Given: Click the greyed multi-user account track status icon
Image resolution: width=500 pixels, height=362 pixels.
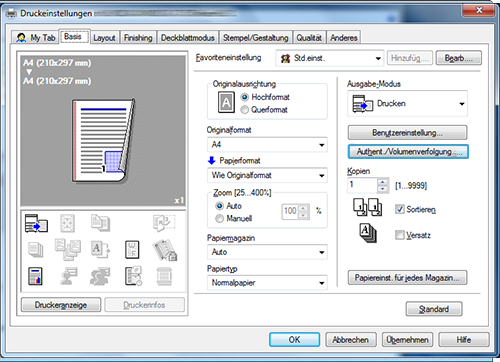Looking at the screenshot, I should coord(100,276).
